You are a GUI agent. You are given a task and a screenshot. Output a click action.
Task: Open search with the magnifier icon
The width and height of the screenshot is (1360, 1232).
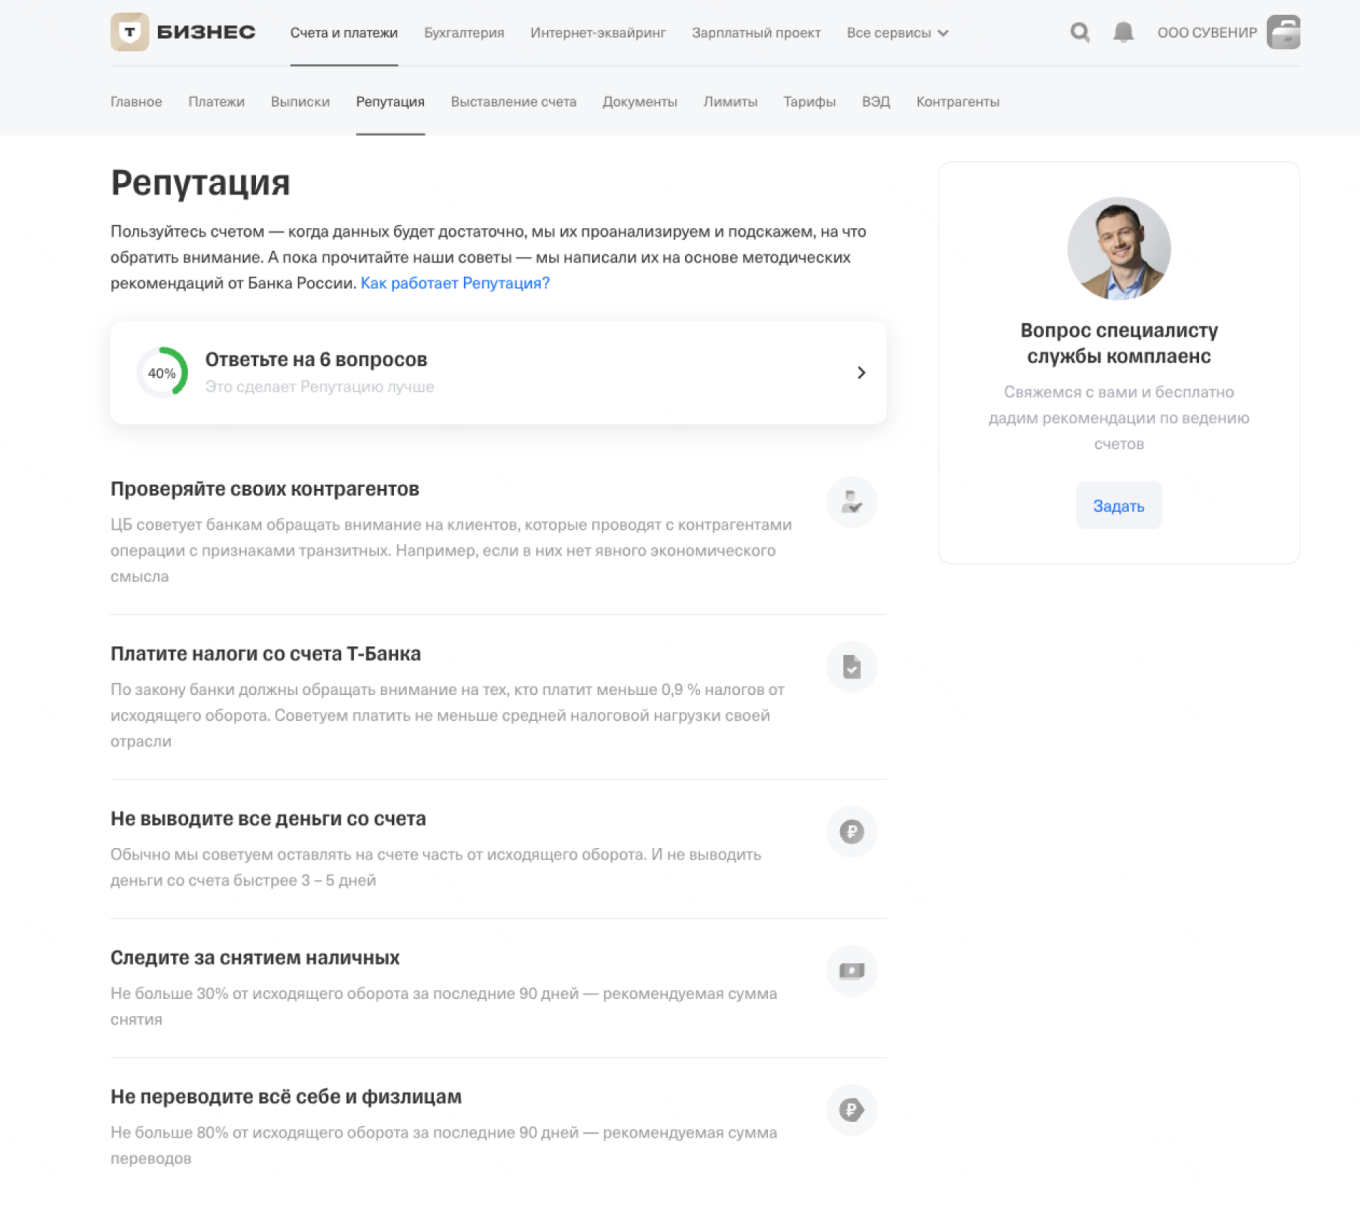[1080, 32]
